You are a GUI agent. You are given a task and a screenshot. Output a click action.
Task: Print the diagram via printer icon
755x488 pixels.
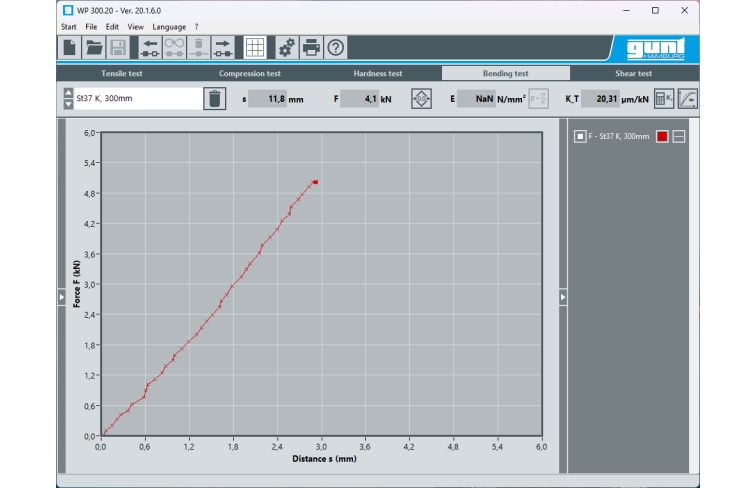point(311,47)
